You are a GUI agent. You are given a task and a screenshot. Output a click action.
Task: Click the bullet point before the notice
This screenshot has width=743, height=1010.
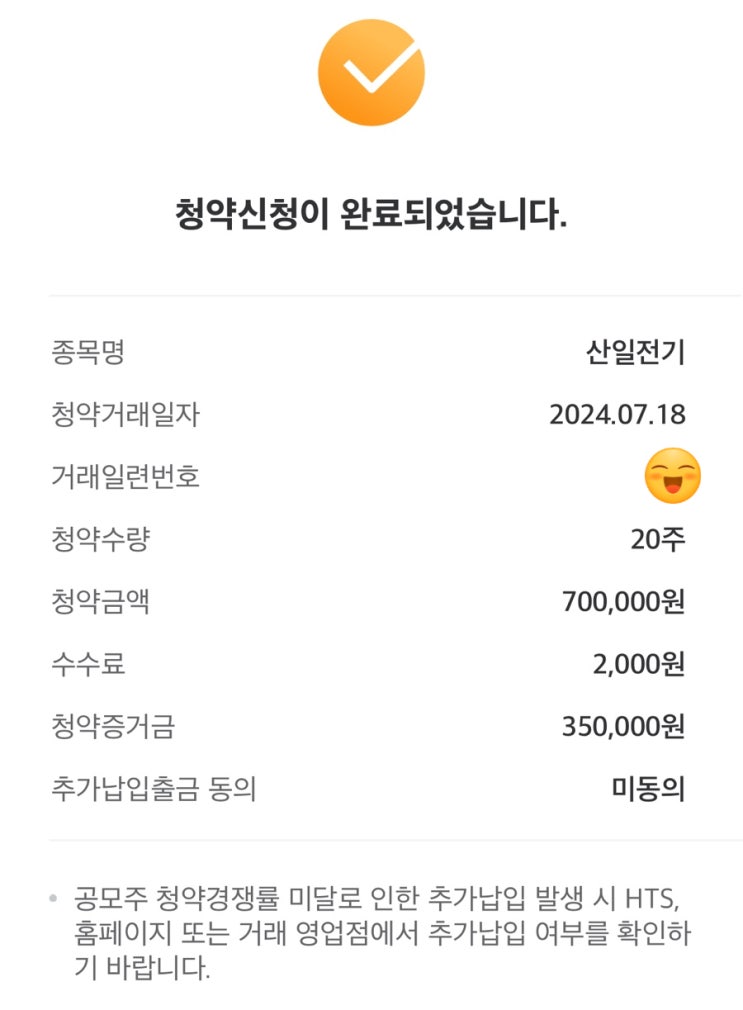coord(53,899)
